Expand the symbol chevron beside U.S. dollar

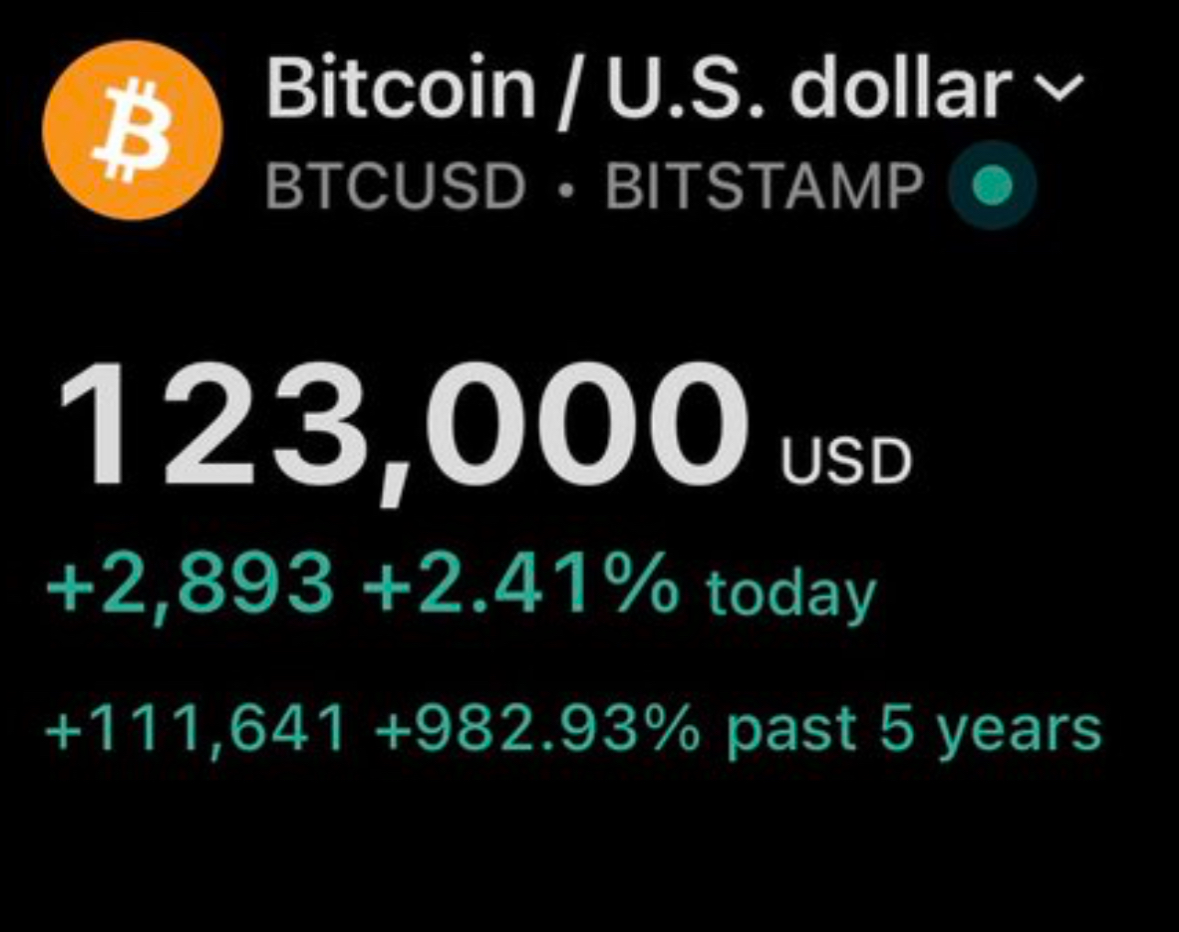pos(1059,87)
